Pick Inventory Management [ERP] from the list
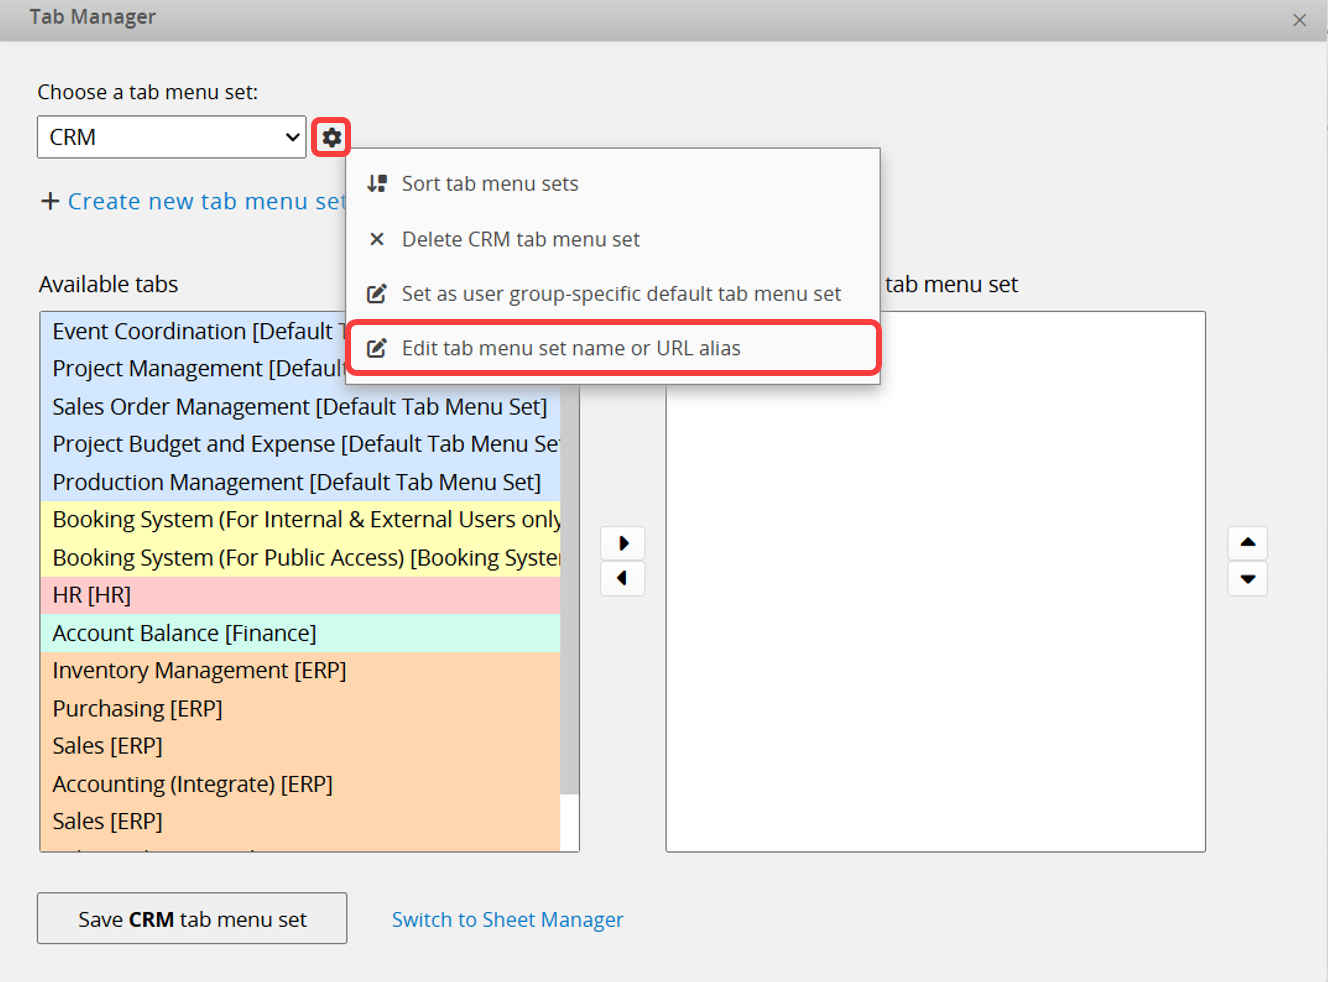 point(199,671)
